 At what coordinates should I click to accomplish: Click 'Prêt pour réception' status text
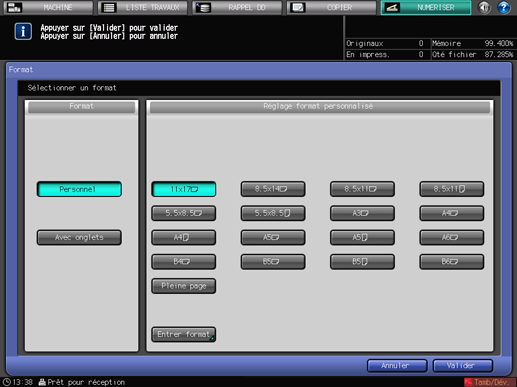(86, 382)
